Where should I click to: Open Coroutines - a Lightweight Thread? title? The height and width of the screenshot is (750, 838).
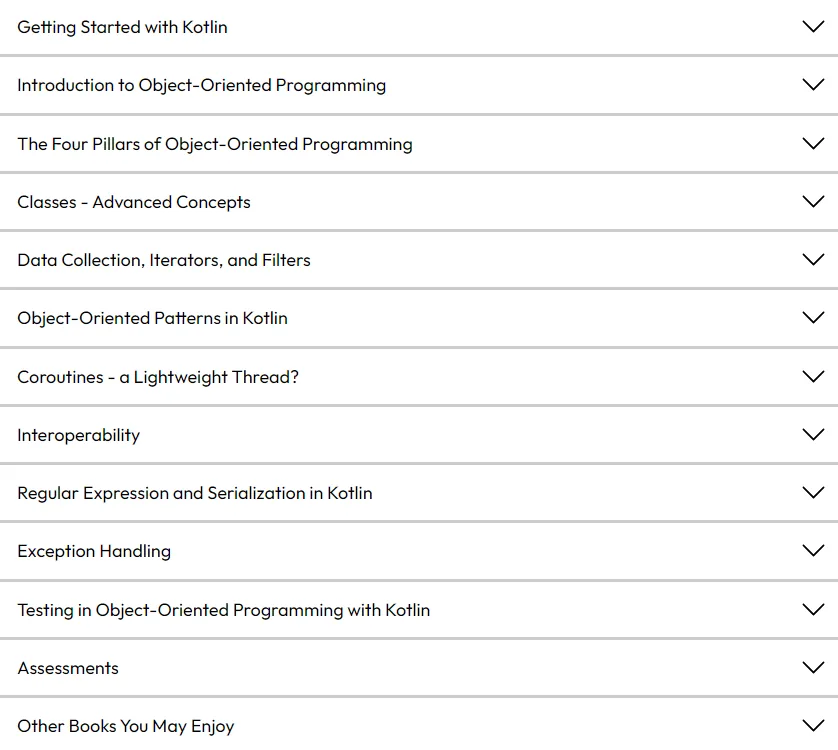coord(158,377)
